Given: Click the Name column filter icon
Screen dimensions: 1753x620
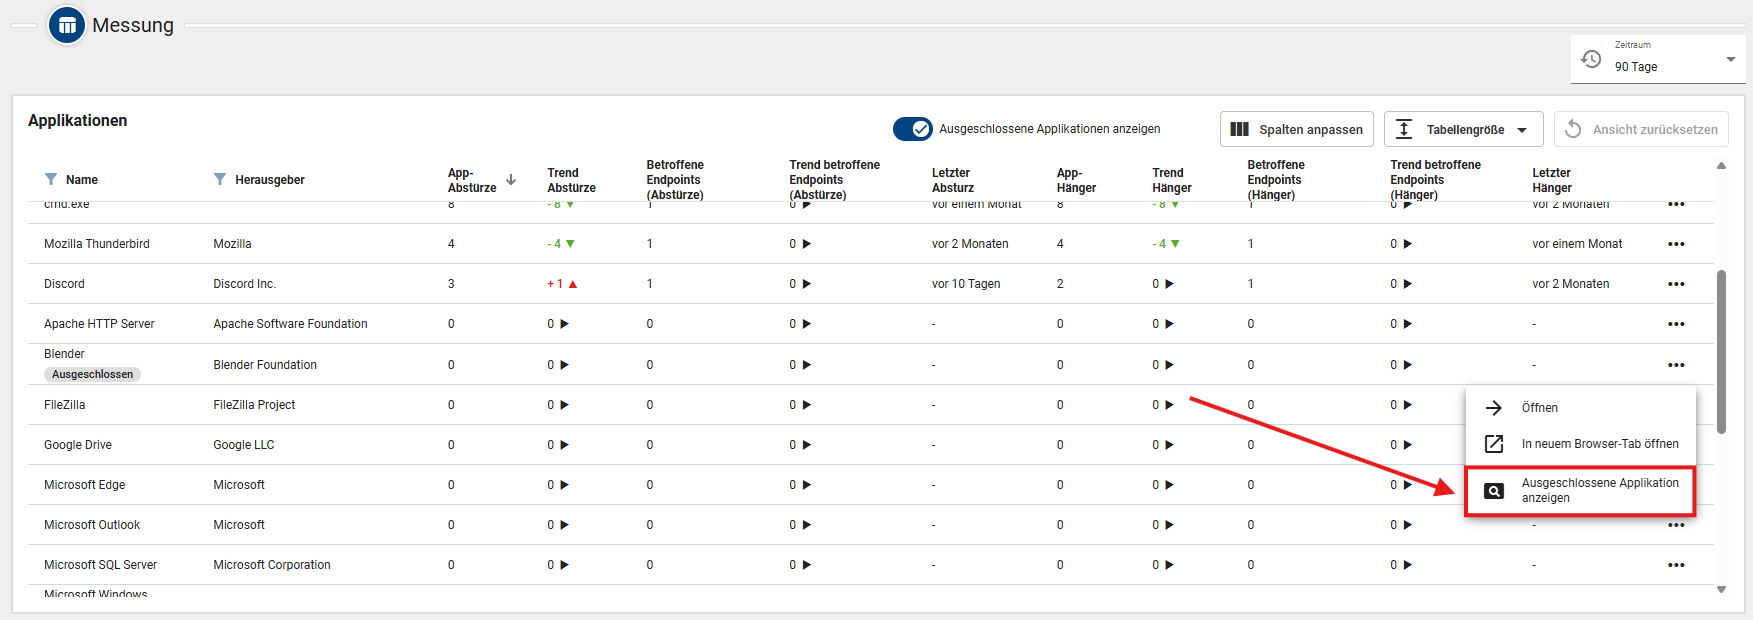Looking at the screenshot, I should coord(51,180).
